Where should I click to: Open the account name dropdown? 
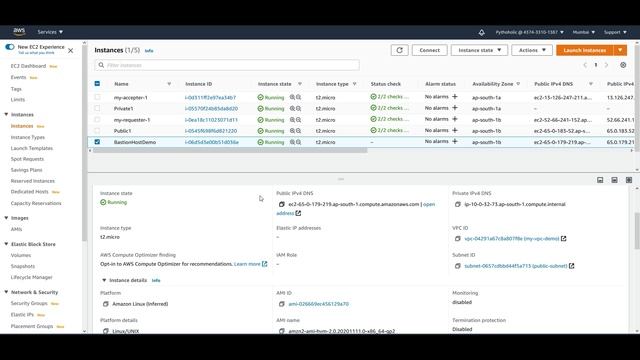[529, 32]
